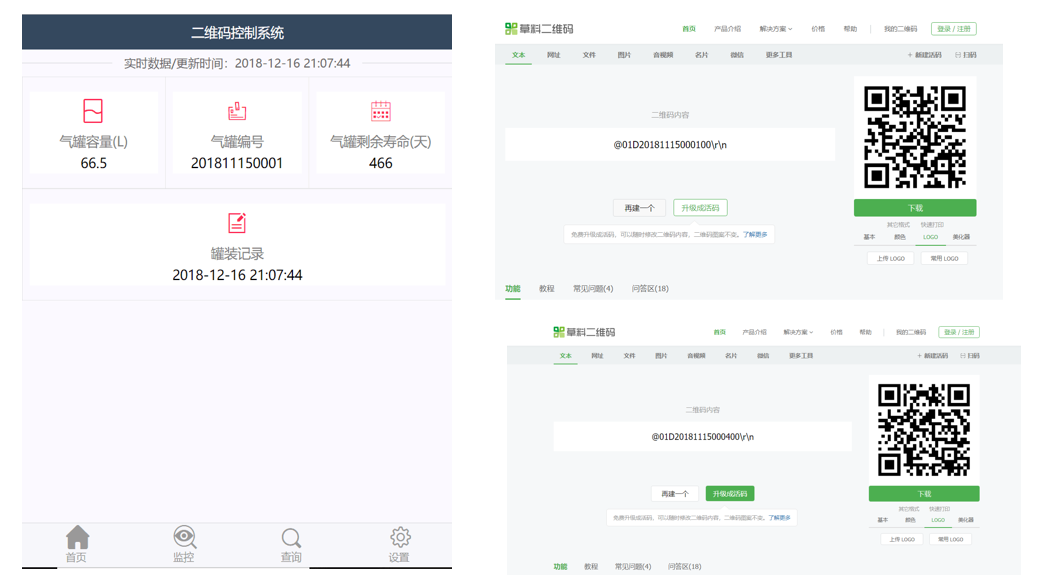Tap the remaining-life value 466
Image resolution: width=1037 pixels, height=583 pixels.
click(380, 163)
